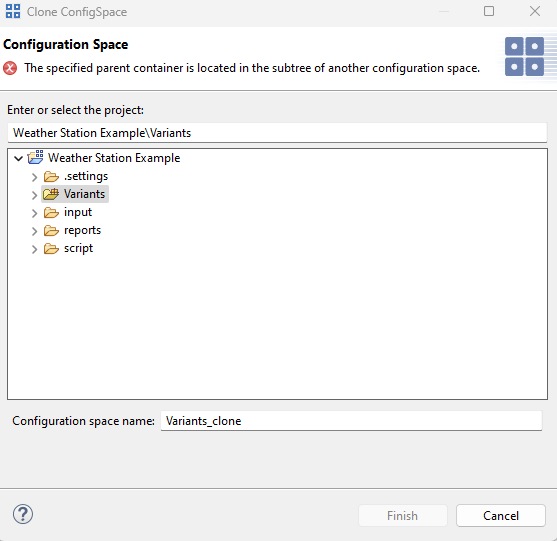Expand the script folder
Screen dimensions: 557x541
point(34,249)
